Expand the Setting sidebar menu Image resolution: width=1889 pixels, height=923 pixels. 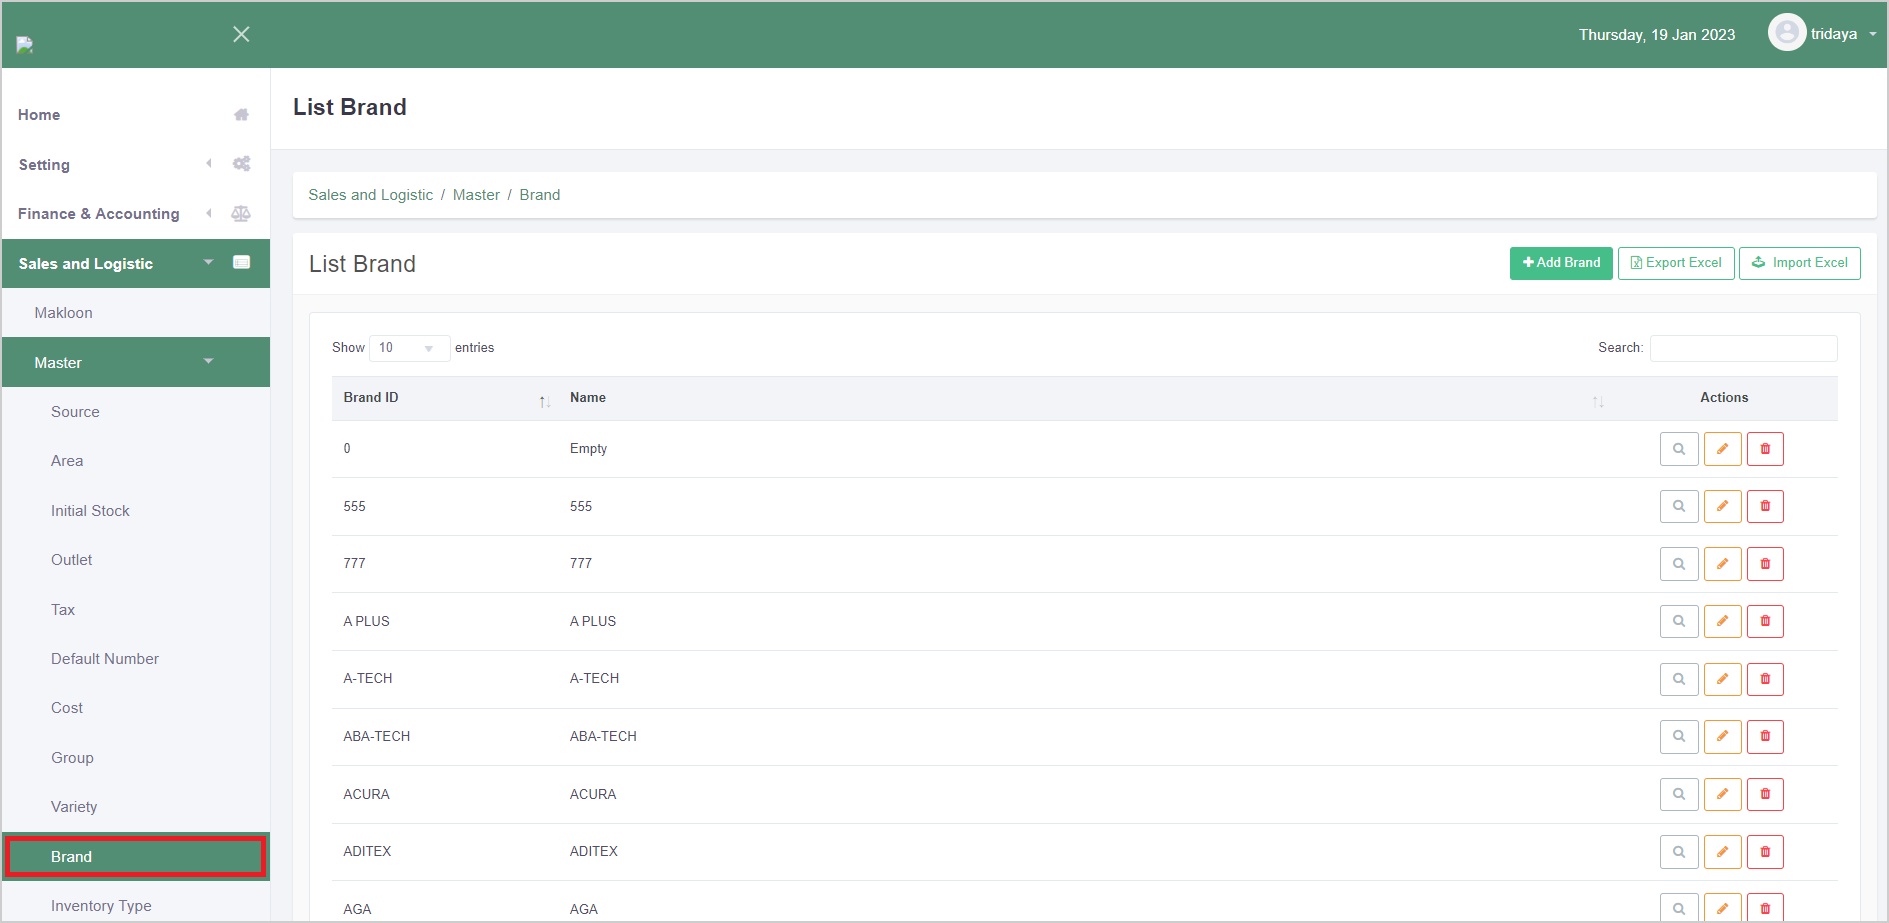44,165
